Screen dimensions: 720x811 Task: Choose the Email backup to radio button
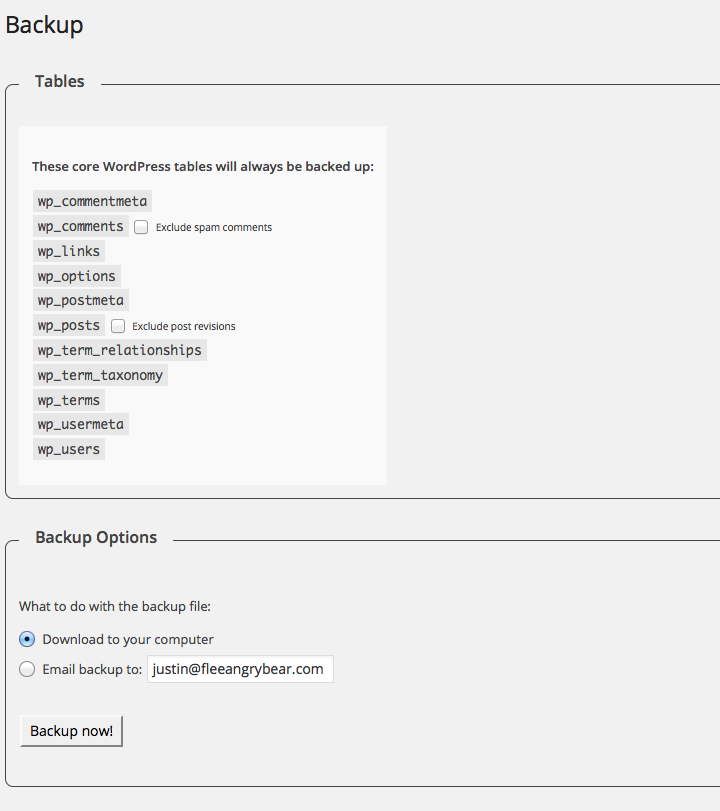tap(27, 669)
